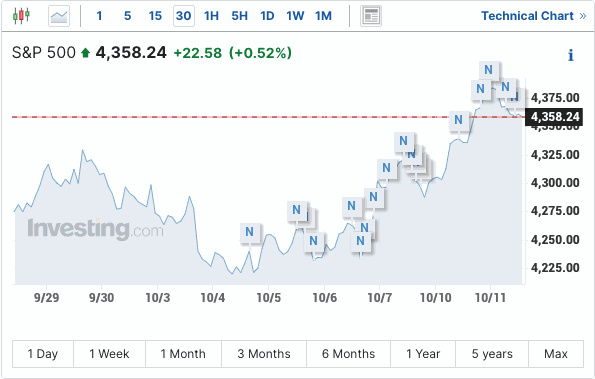
Task: Choose the 1 Day range
Action: [x=43, y=354]
